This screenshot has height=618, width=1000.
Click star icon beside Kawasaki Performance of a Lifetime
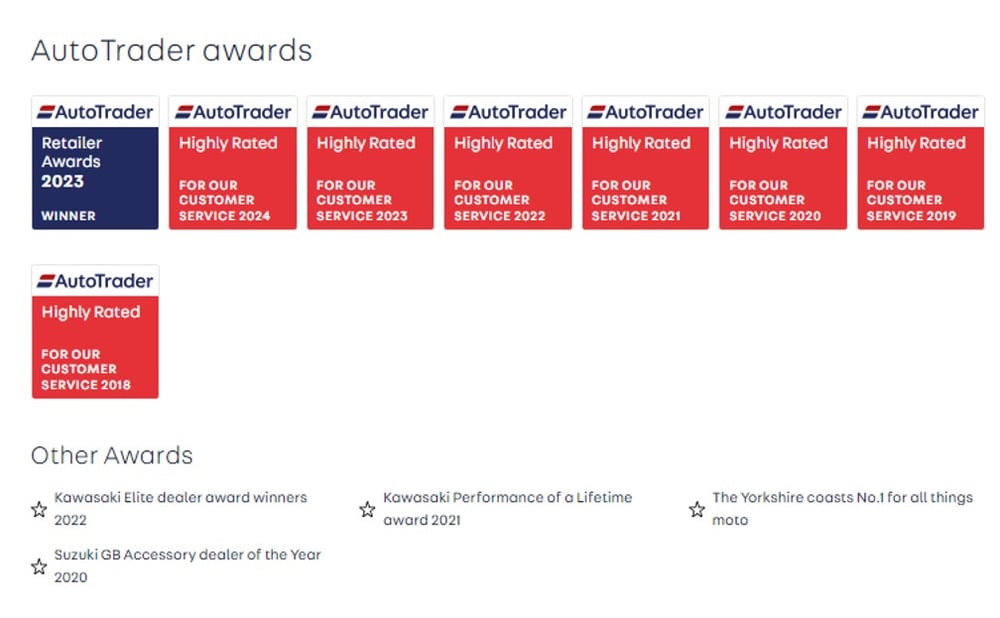[367, 509]
